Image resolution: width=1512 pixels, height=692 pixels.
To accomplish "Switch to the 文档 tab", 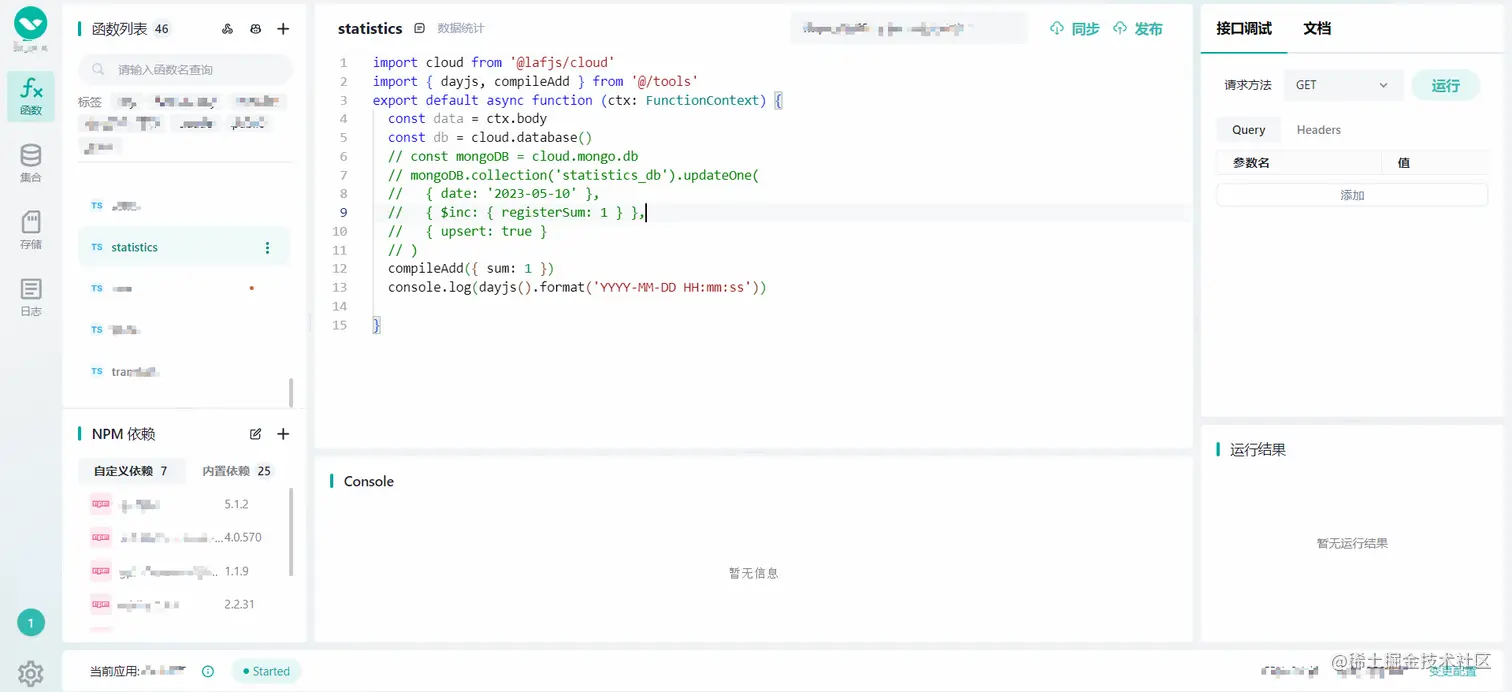I will [1317, 28].
